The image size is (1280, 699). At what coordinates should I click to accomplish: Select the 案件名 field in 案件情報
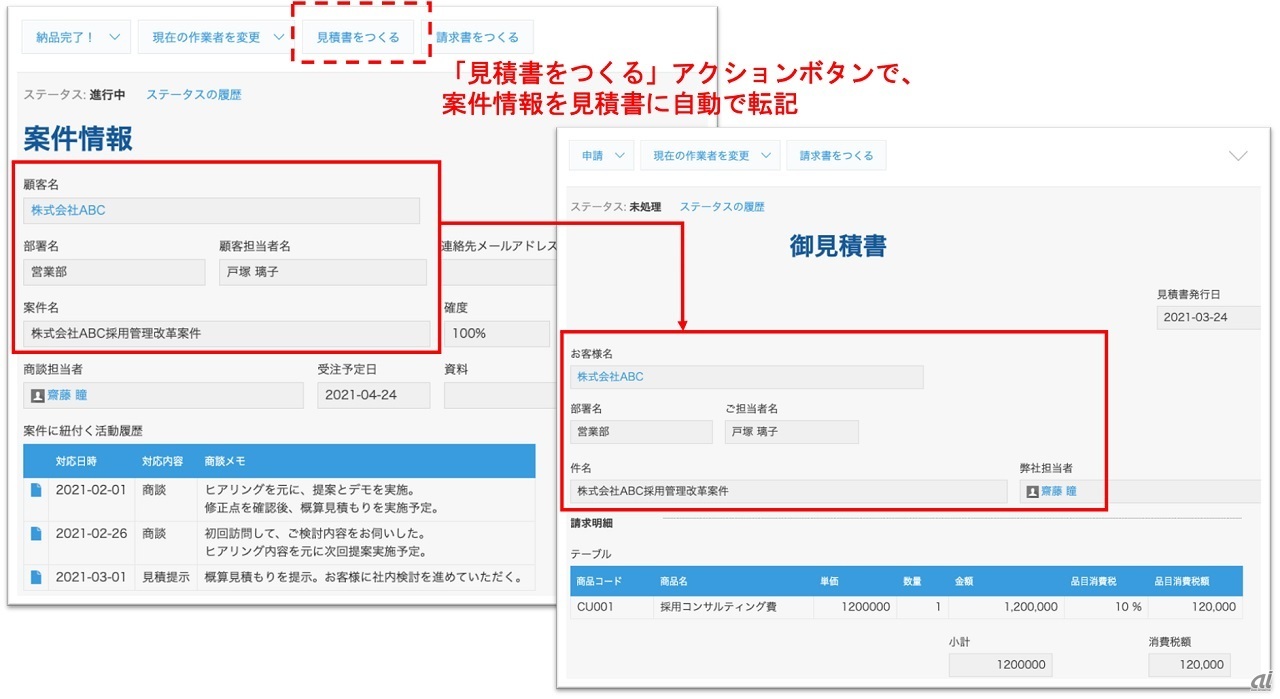226,334
